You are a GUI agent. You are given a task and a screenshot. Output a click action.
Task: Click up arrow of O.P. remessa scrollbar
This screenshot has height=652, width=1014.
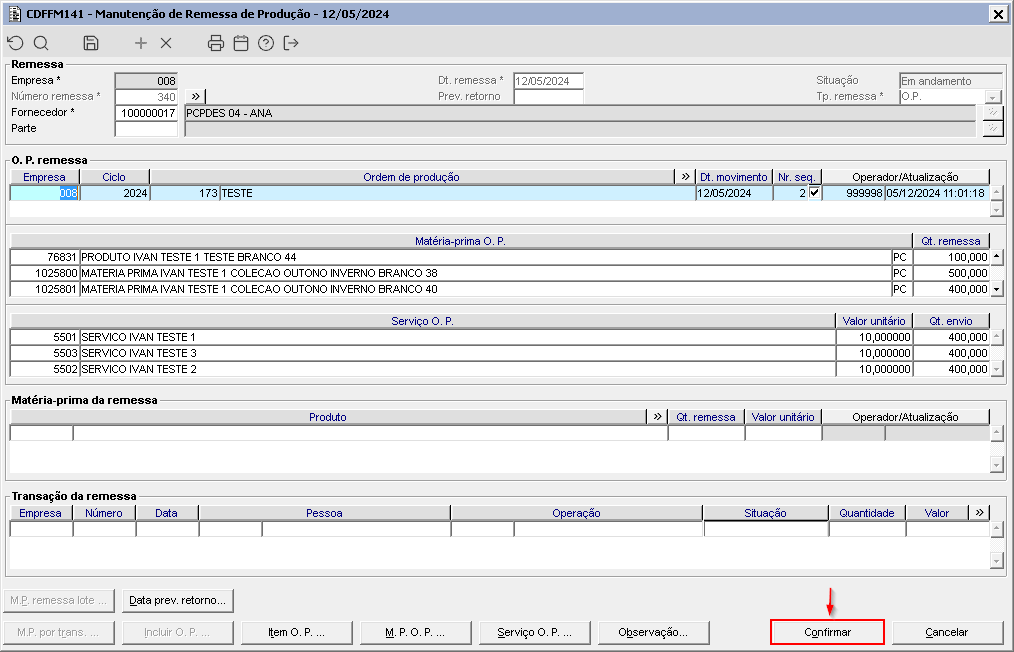coord(997,193)
